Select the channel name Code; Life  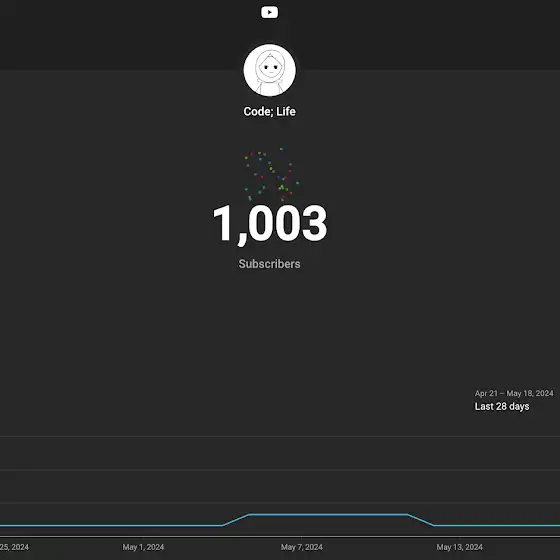[269, 111]
